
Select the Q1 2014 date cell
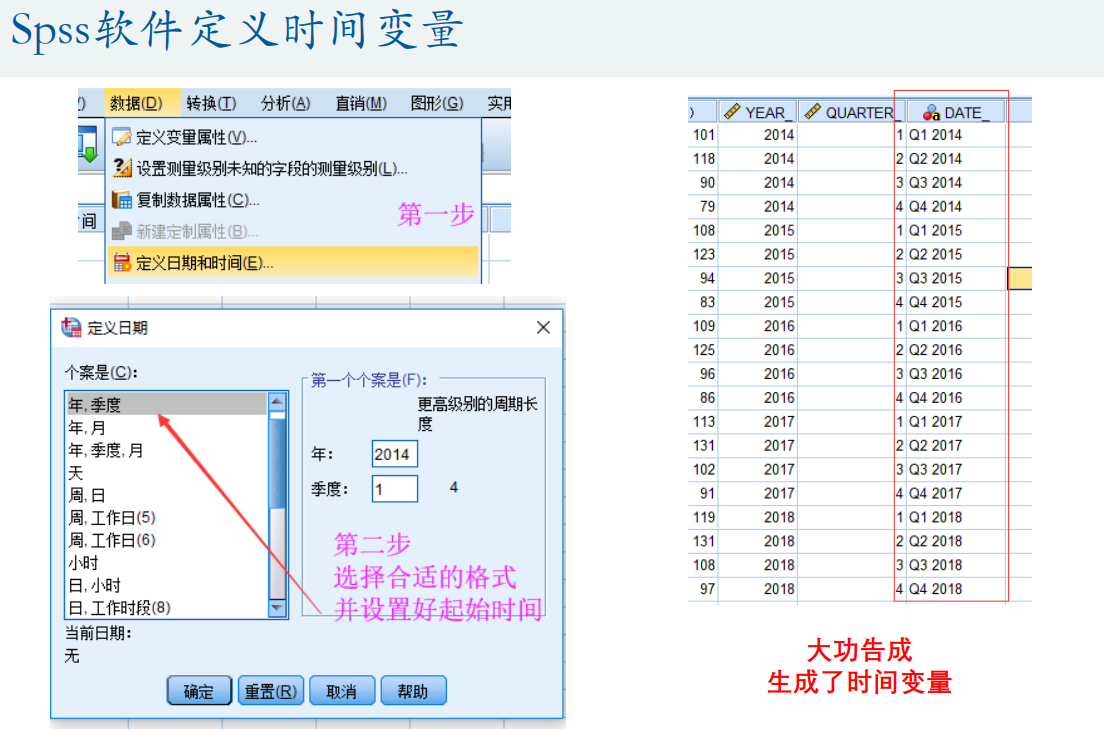tap(955, 134)
